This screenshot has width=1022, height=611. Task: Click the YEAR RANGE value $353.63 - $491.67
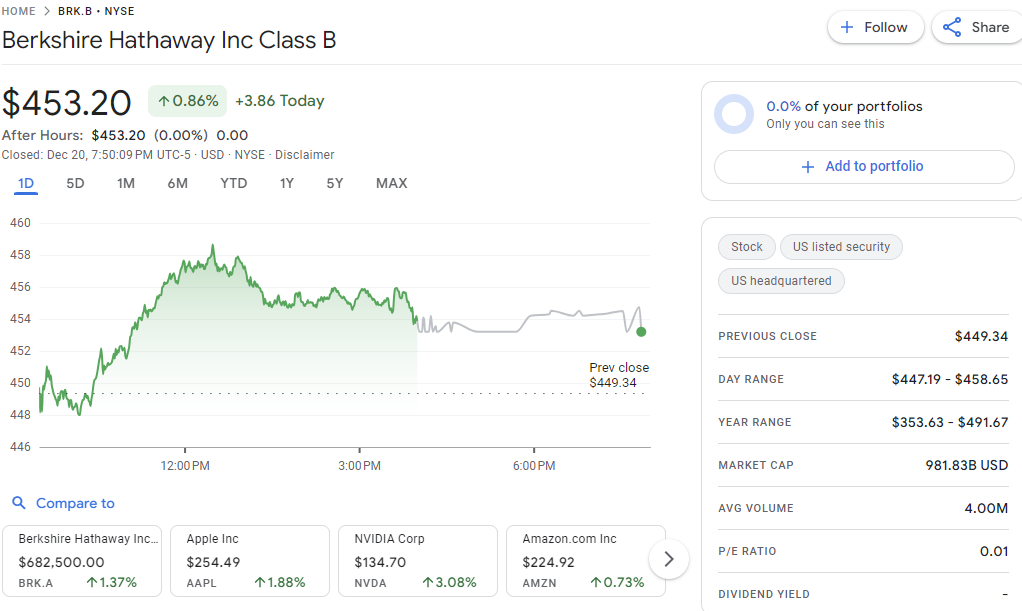tap(950, 423)
